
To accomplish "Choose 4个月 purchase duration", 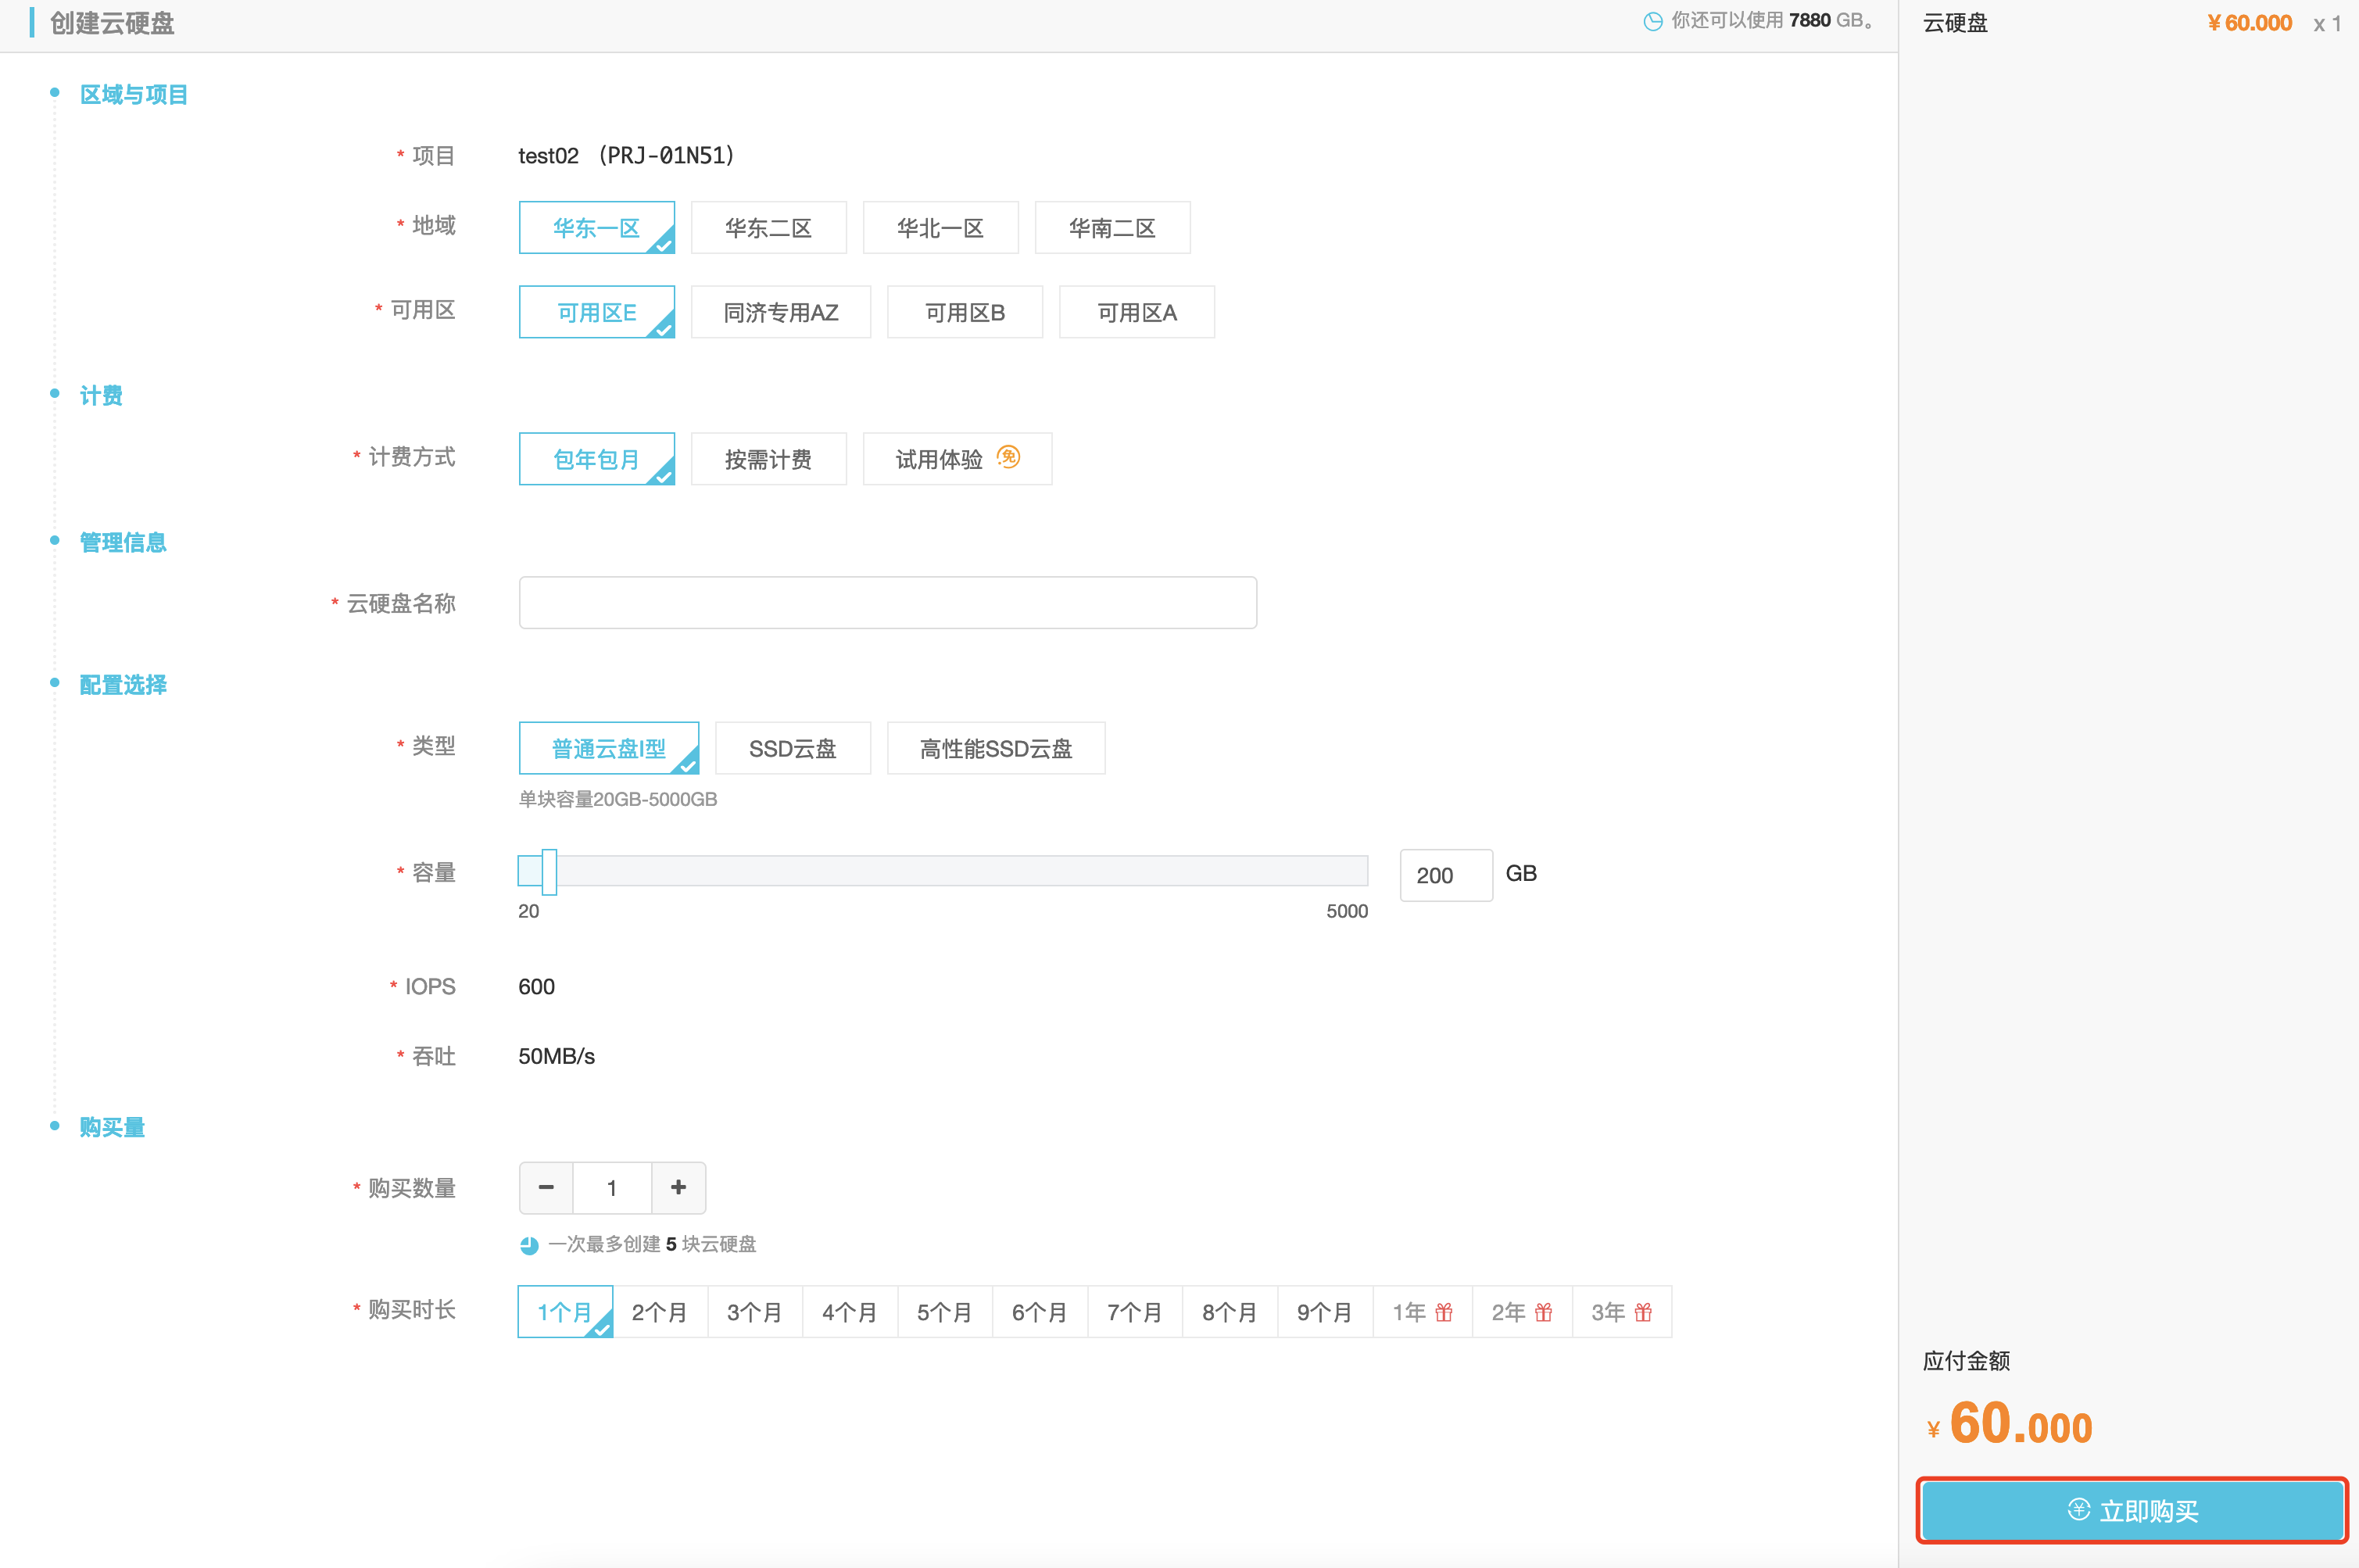I will 850,1312.
